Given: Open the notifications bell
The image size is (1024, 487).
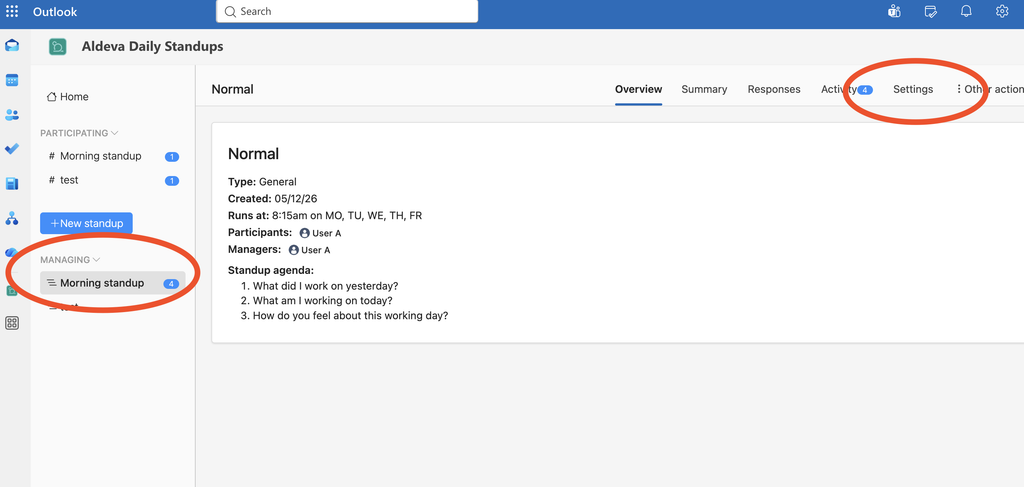Looking at the screenshot, I should pos(966,12).
